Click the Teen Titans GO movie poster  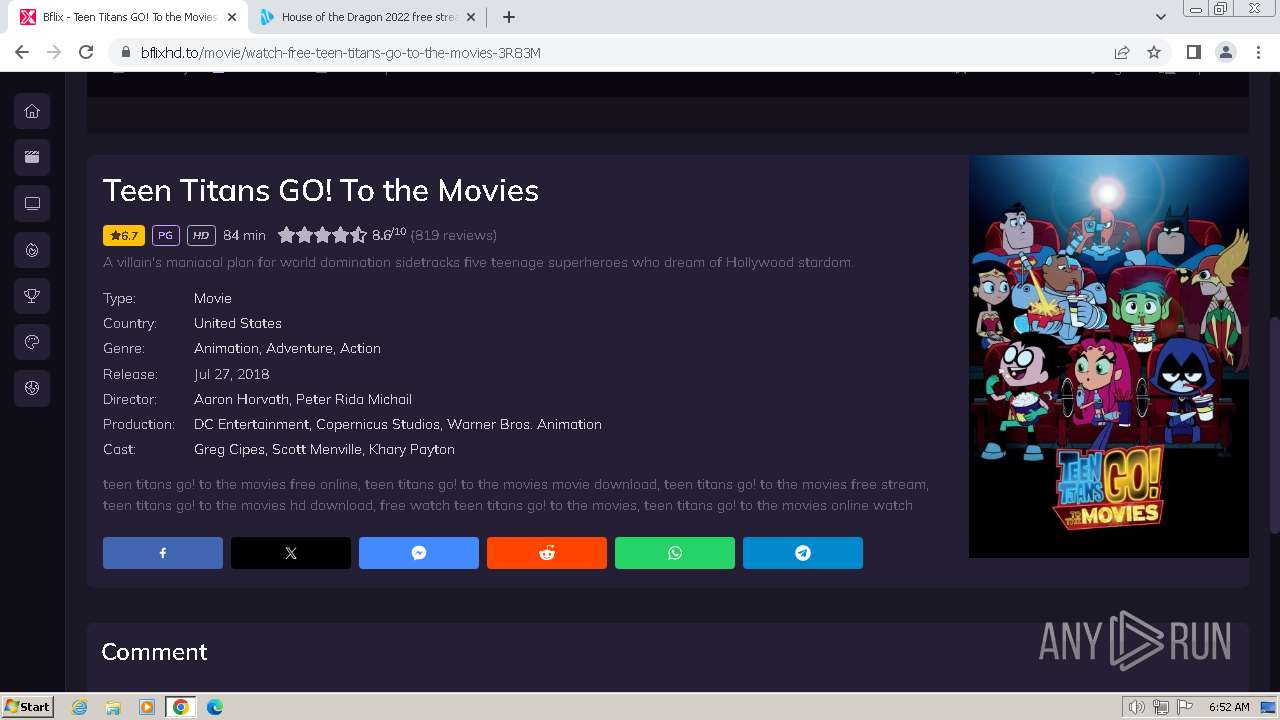point(1108,356)
